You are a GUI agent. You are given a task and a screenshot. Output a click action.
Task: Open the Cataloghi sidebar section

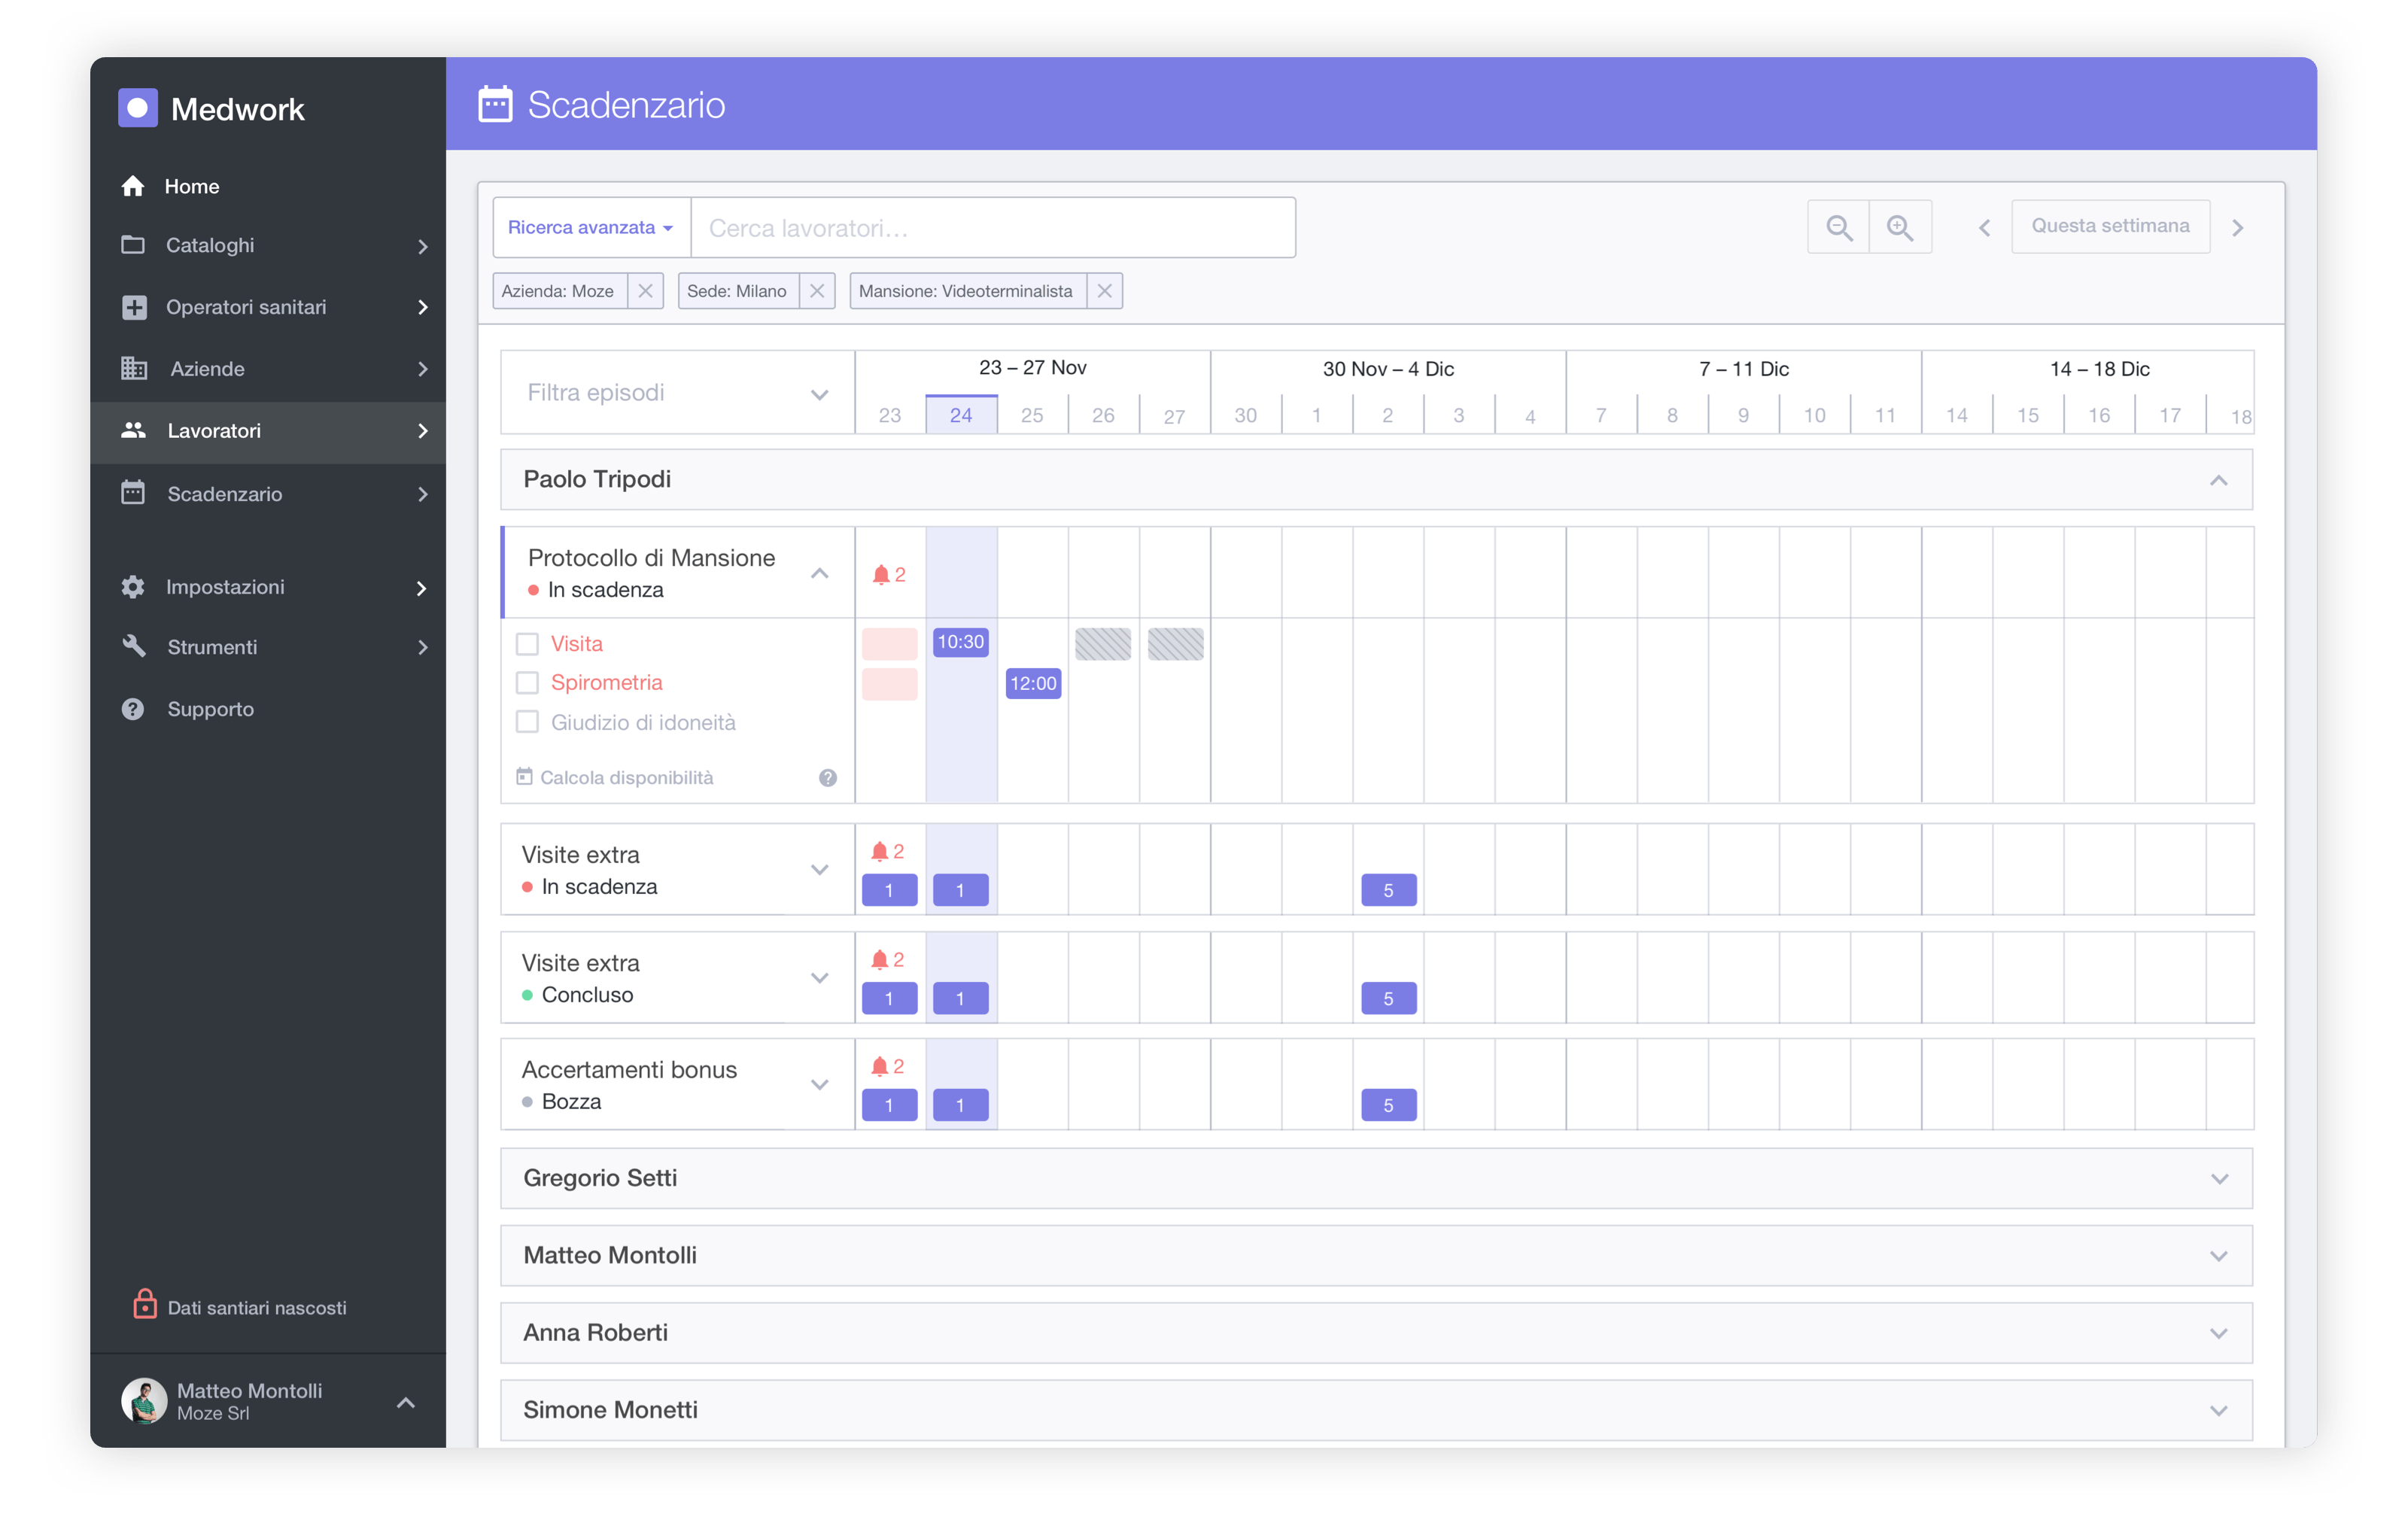268,246
